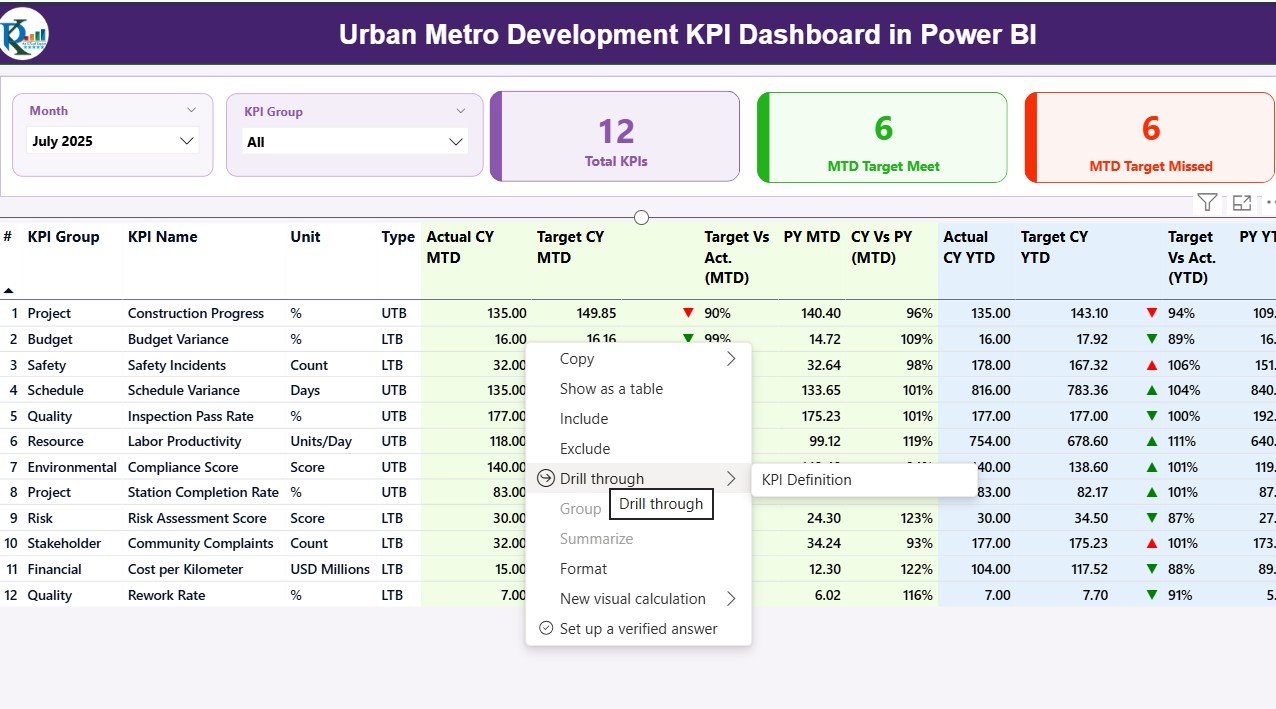
Task: Click the sort arrow under # column
Action: point(9,290)
